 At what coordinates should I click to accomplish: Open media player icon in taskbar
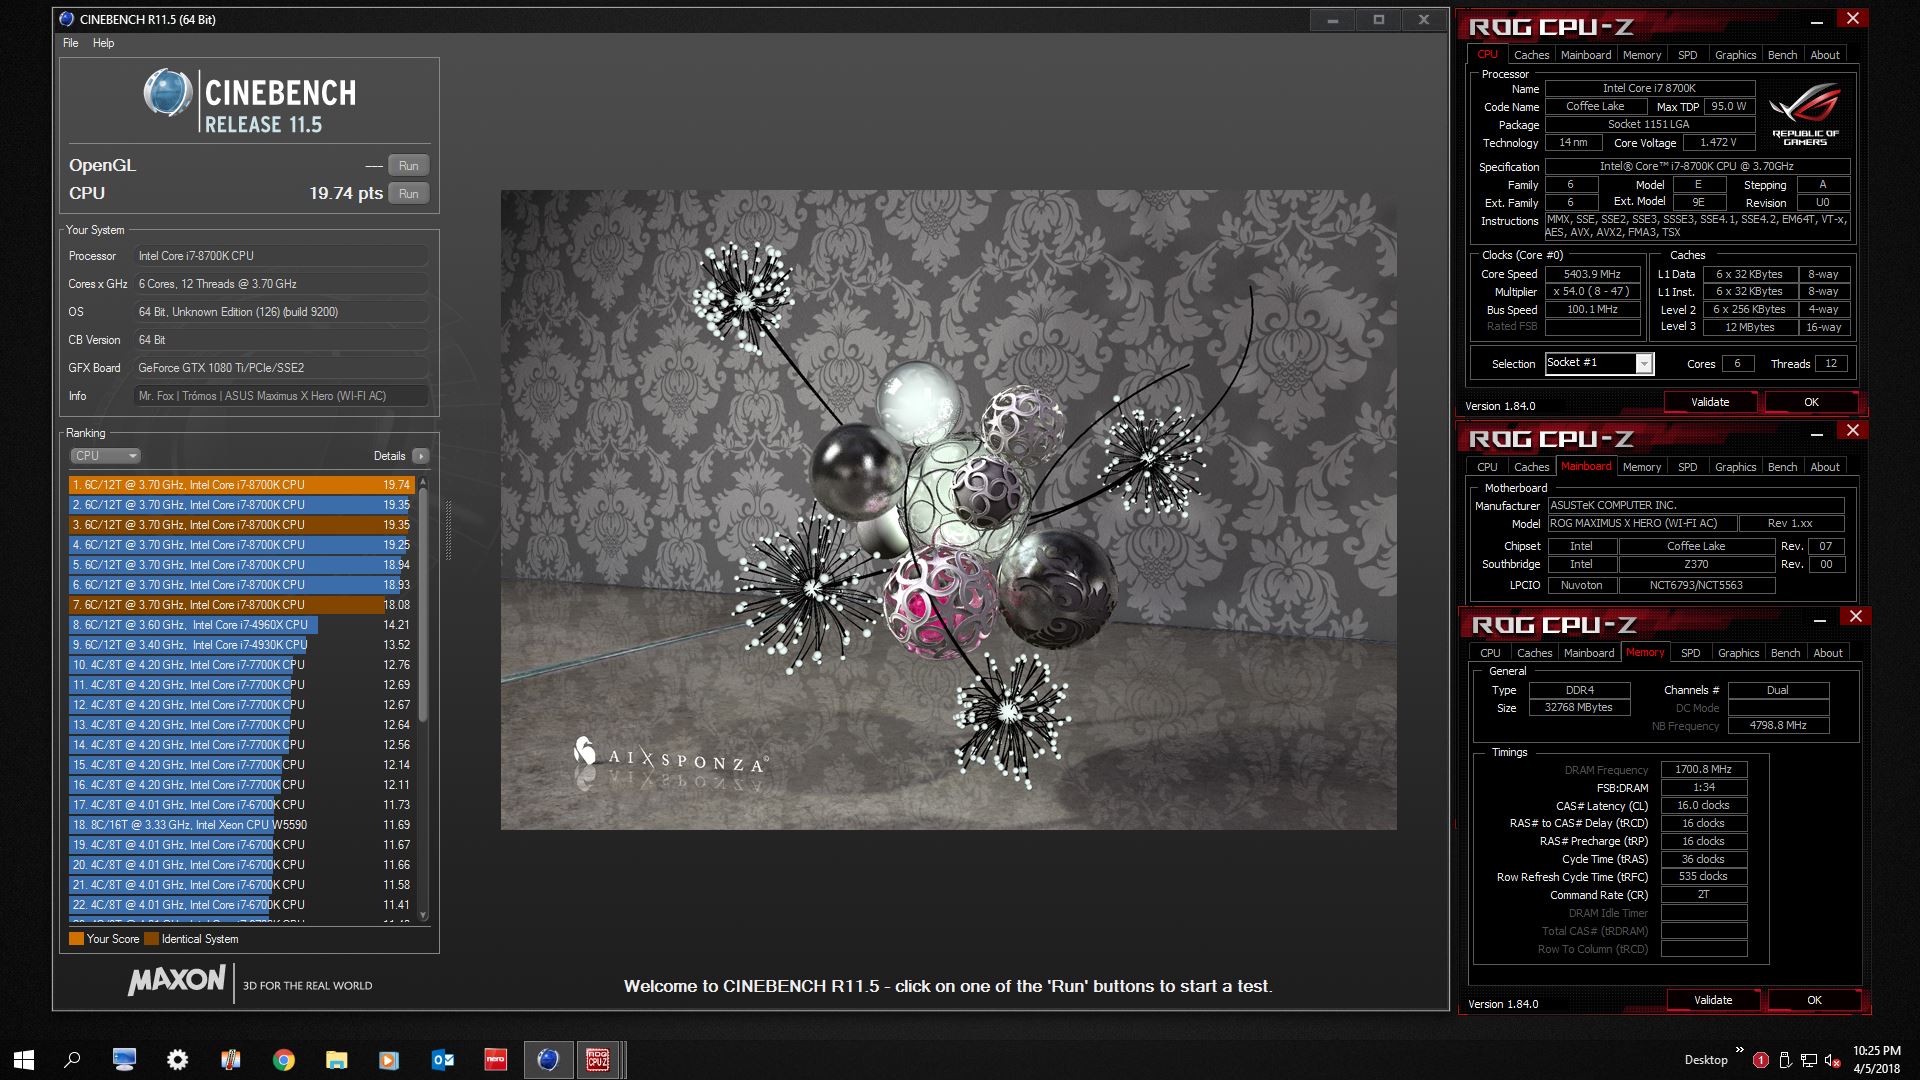coord(390,1059)
